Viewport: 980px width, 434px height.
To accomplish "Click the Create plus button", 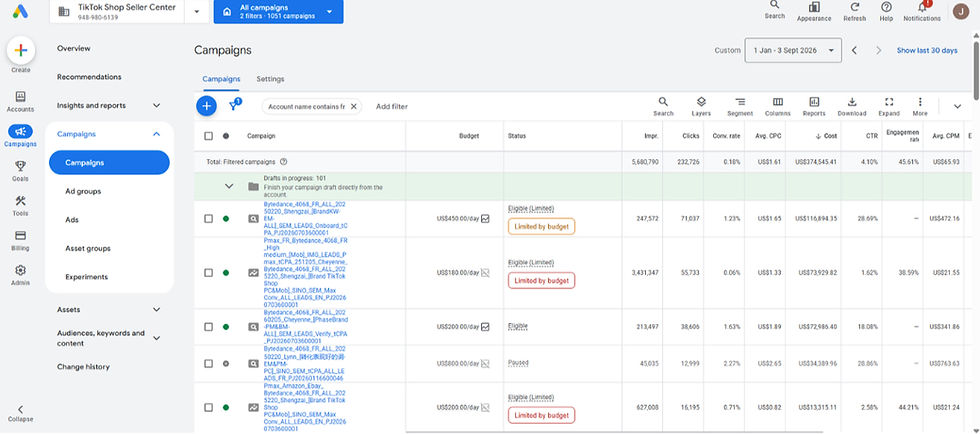I will pos(21,51).
